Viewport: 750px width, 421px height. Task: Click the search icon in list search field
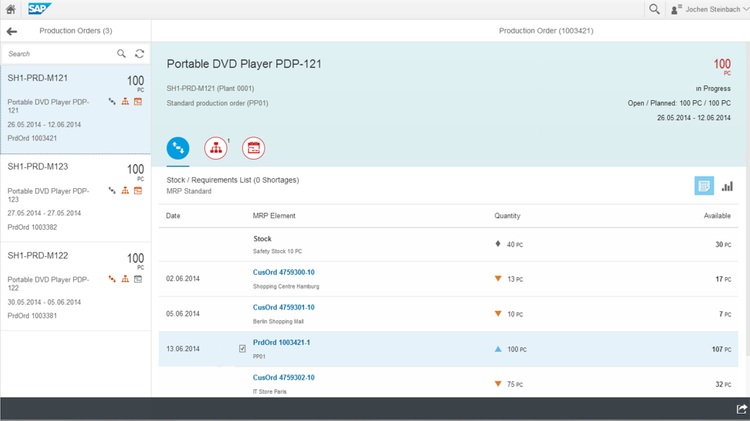coord(121,54)
